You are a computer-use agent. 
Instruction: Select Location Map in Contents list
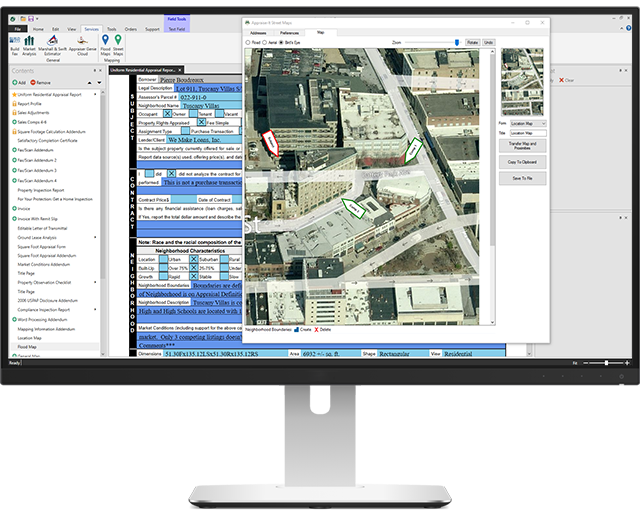[29, 338]
